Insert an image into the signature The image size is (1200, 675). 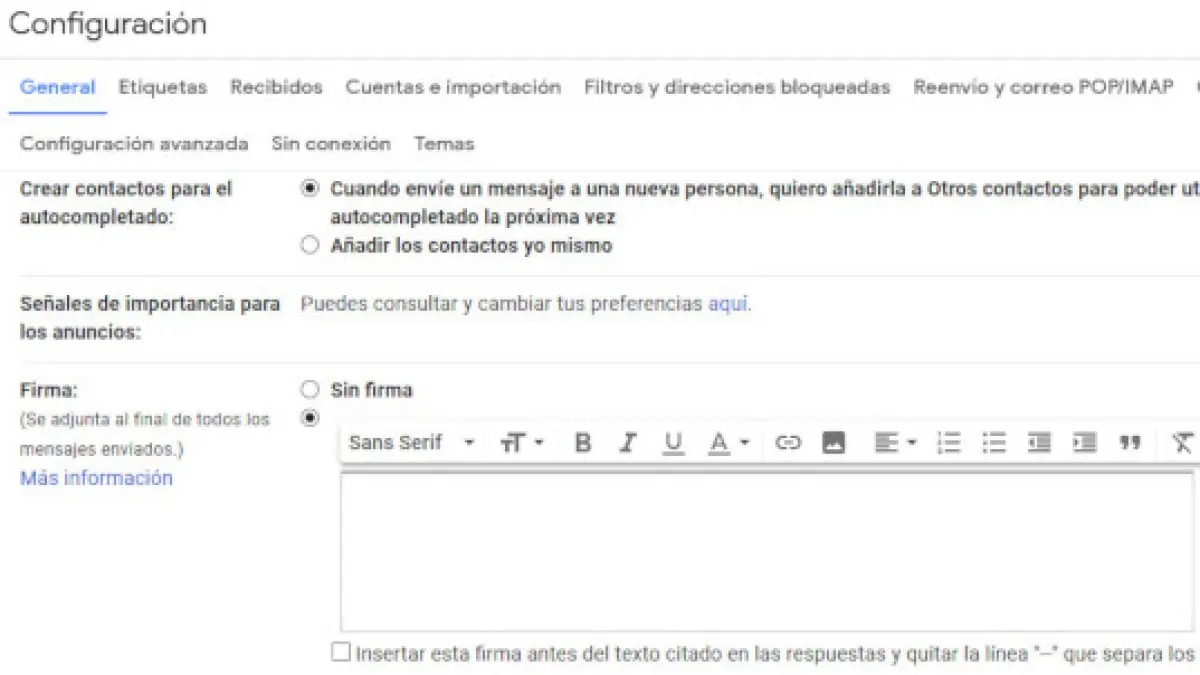pos(833,443)
